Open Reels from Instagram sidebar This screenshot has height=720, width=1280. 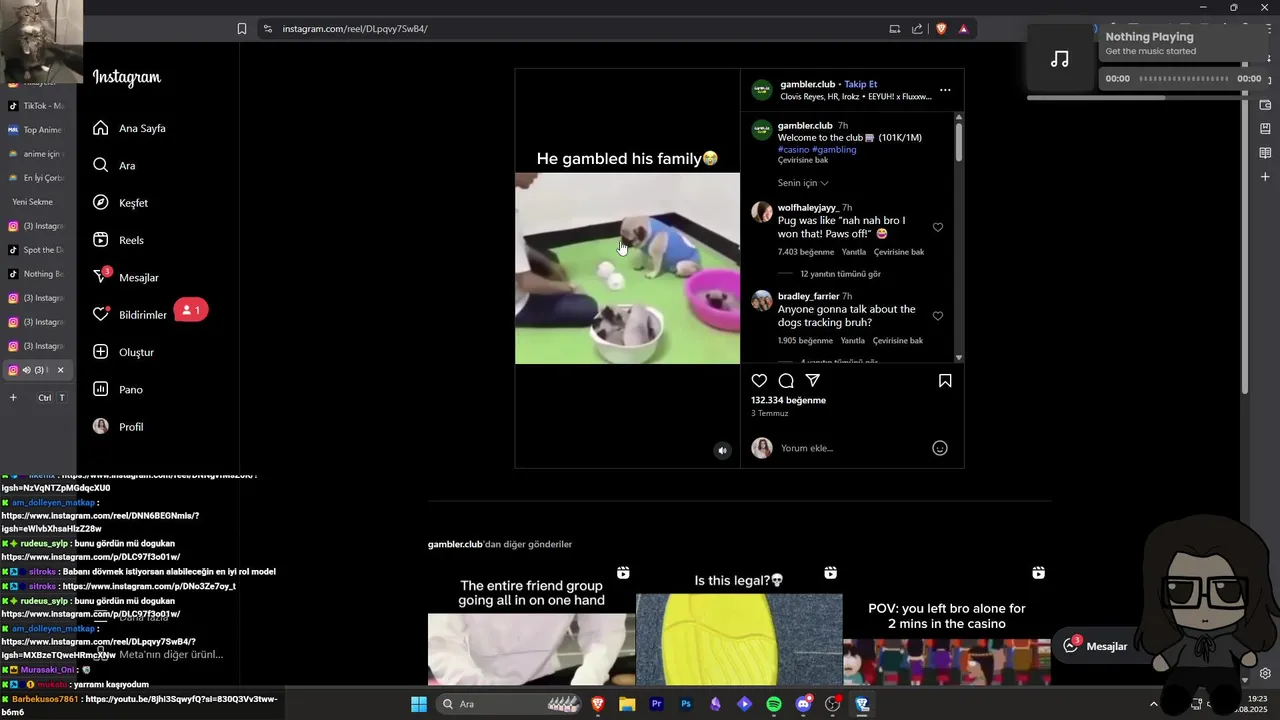pos(118,240)
